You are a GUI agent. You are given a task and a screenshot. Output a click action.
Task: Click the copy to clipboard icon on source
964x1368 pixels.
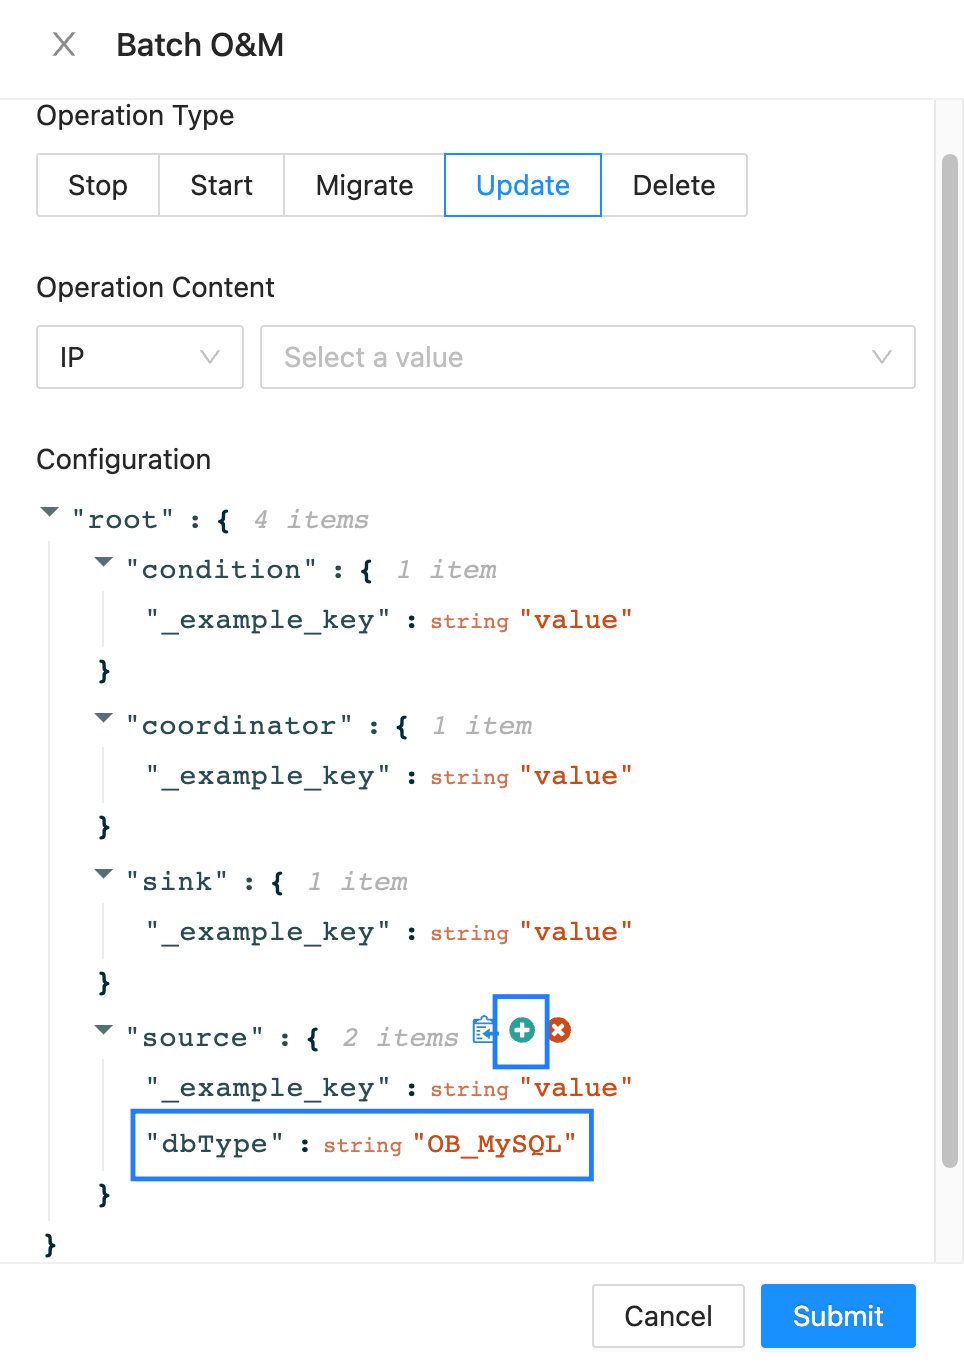pos(484,1030)
